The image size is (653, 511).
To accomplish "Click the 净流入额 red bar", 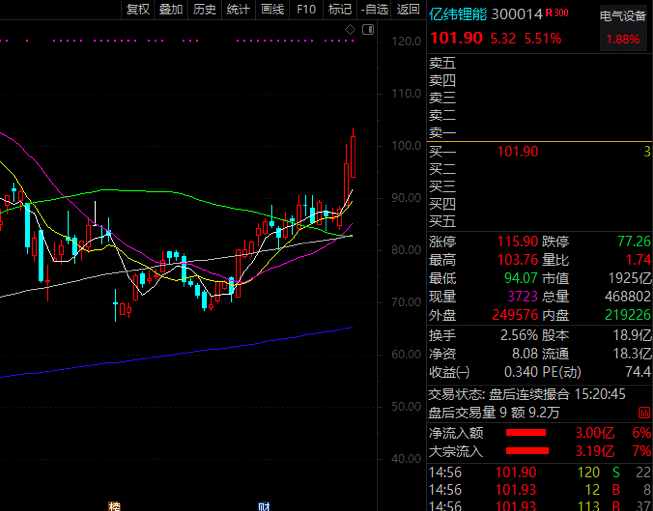I will pos(526,433).
